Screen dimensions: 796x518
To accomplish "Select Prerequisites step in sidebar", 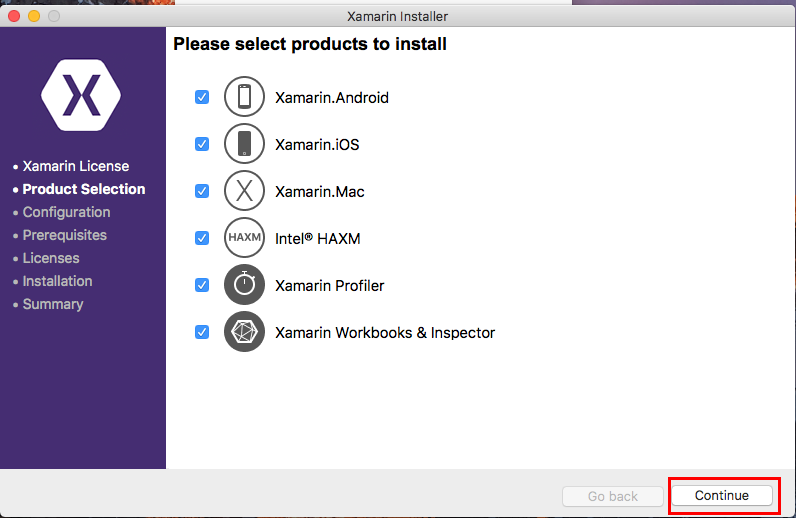I will click(x=64, y=235).
